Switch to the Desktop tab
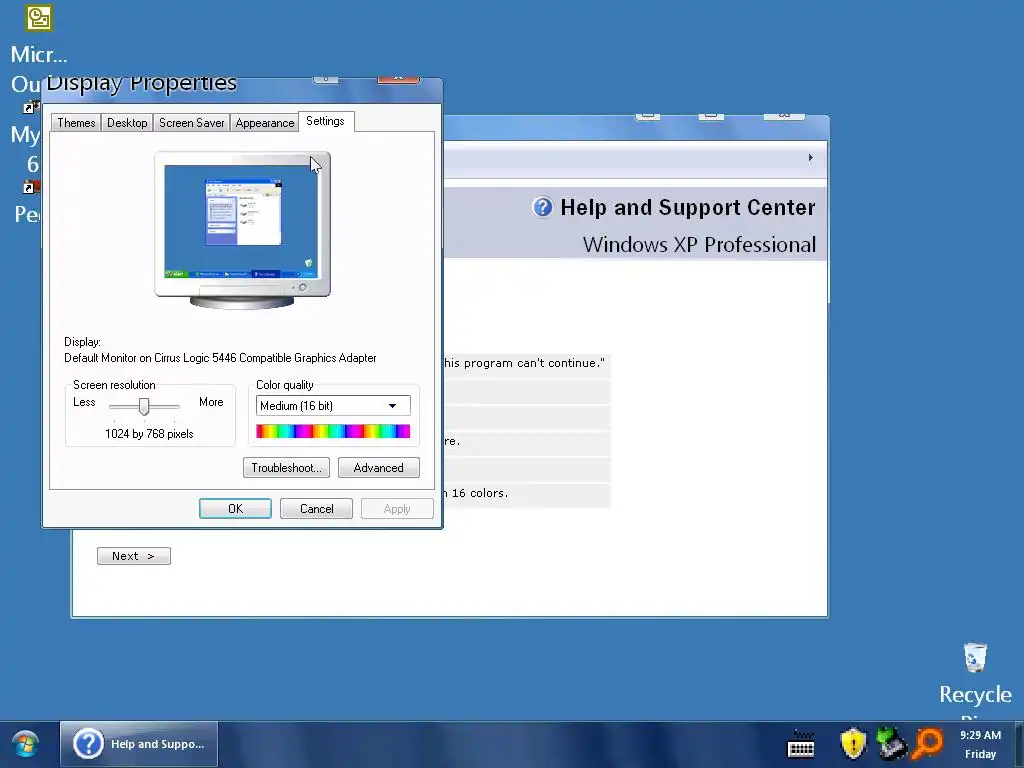 click(x=127, y=123)
